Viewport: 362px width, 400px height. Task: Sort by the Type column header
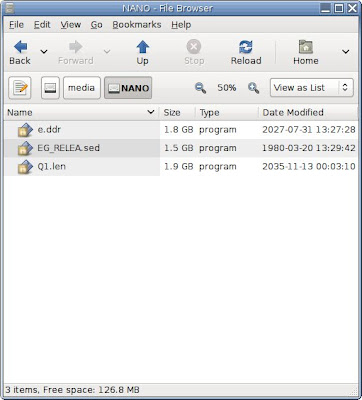pyautogui.click(x=227, y=113)
